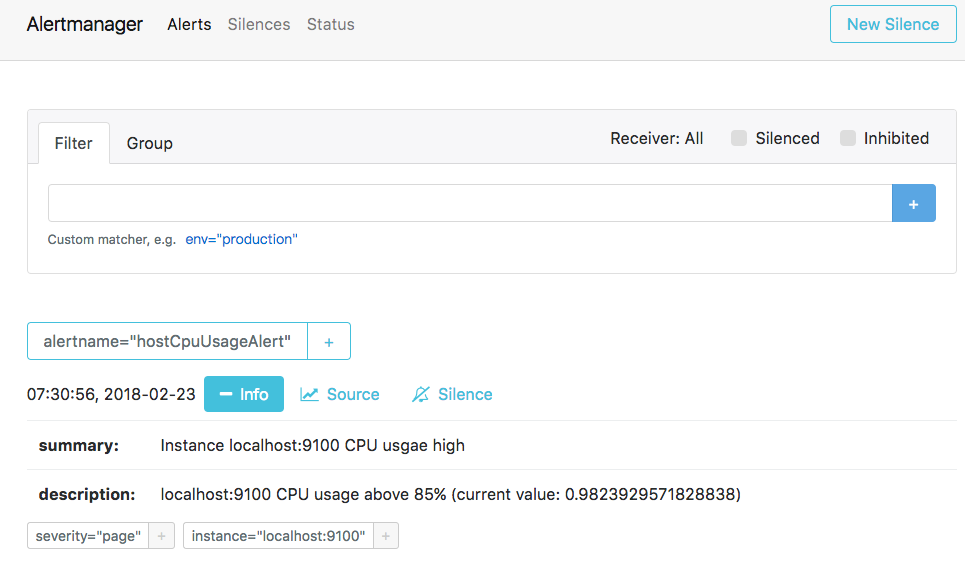Open the Alerts navigation item
Viewport: 965px width, 572px height.
tap(189, 24)
